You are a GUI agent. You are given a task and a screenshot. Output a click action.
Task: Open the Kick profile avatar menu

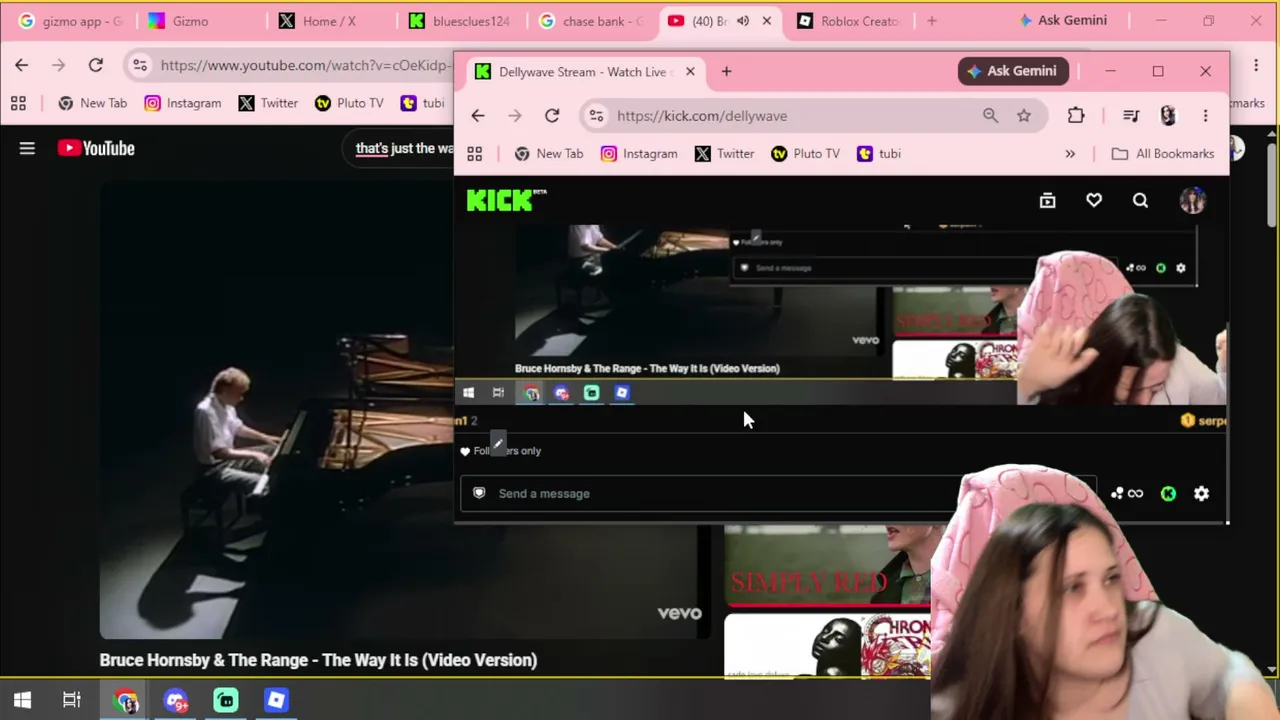pos(1193,201)
